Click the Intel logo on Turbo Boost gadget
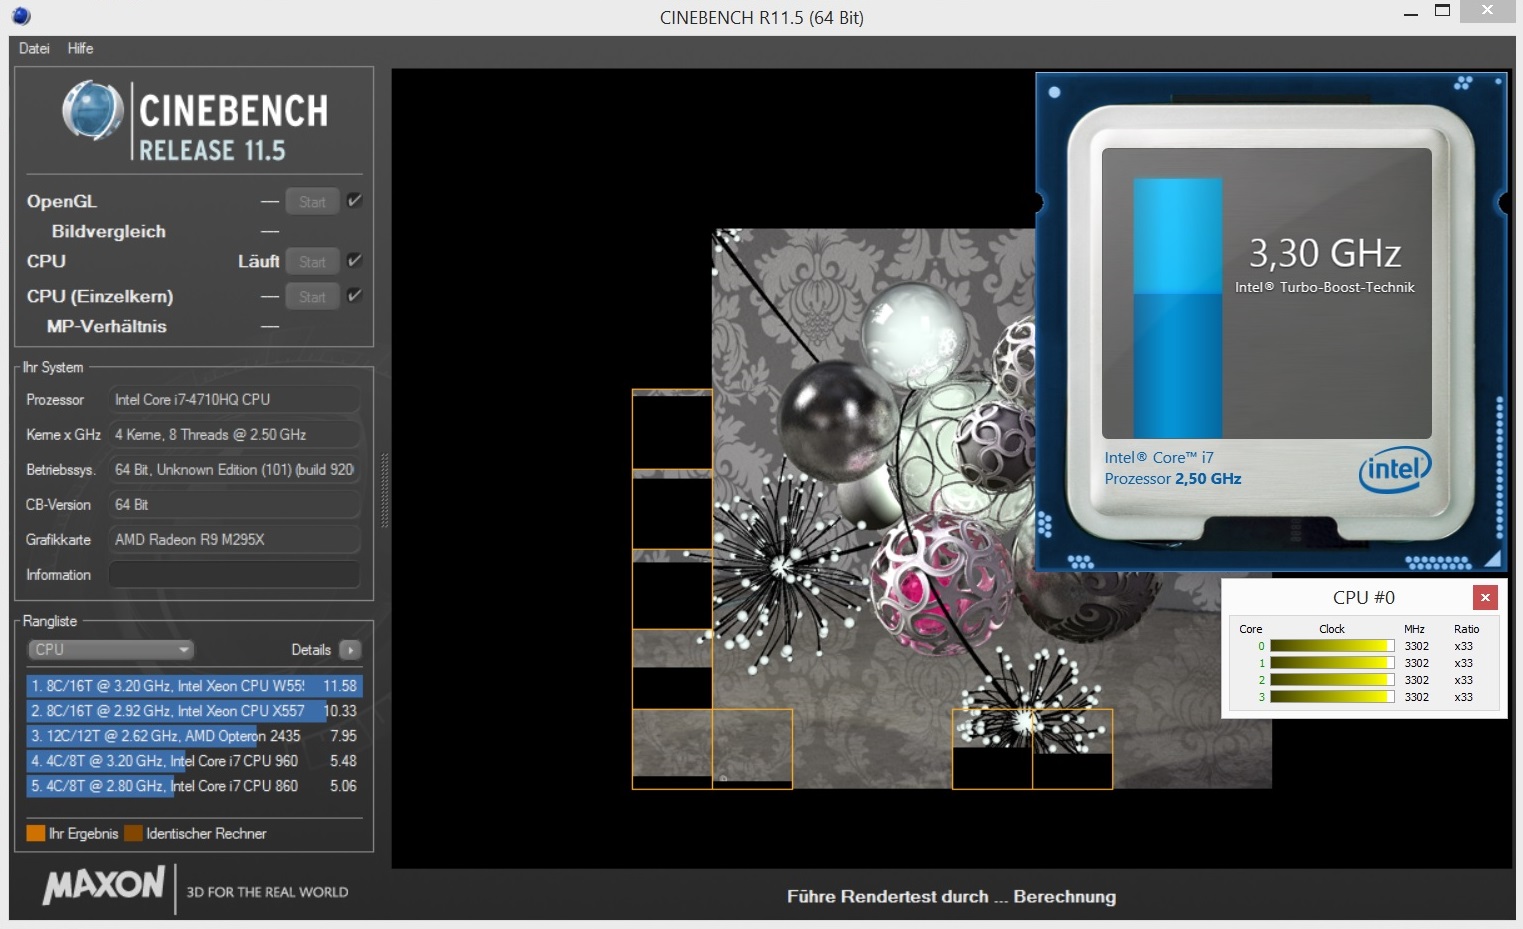 point(1395,468)
